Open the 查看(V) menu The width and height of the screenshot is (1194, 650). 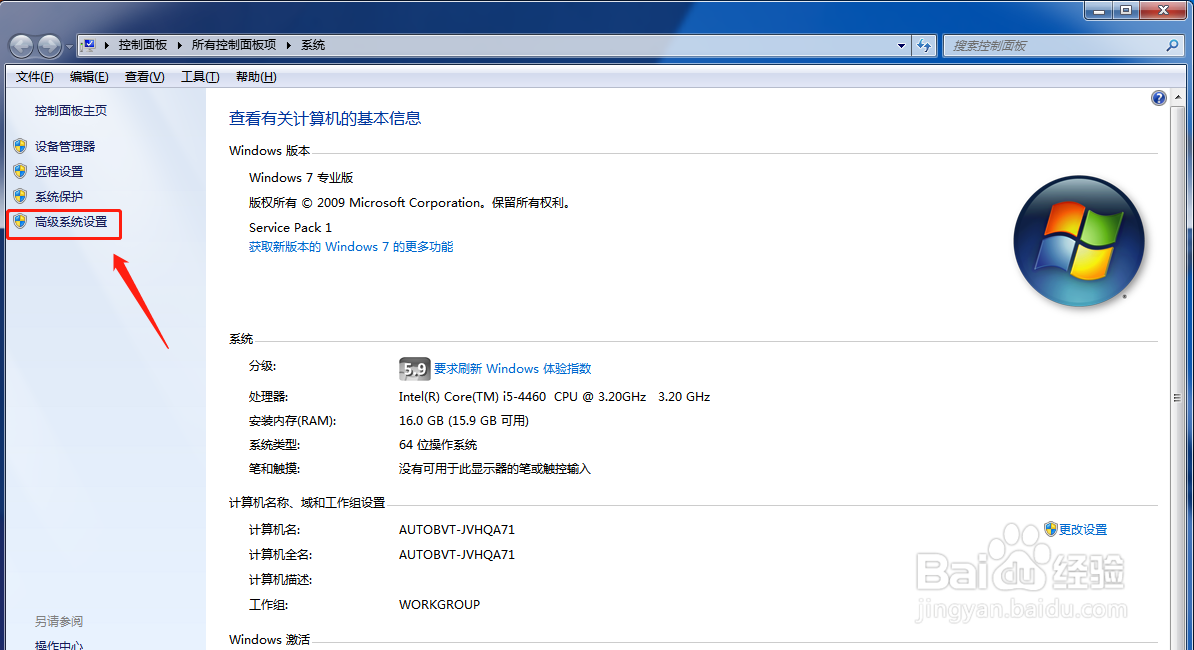coord(145,77)
